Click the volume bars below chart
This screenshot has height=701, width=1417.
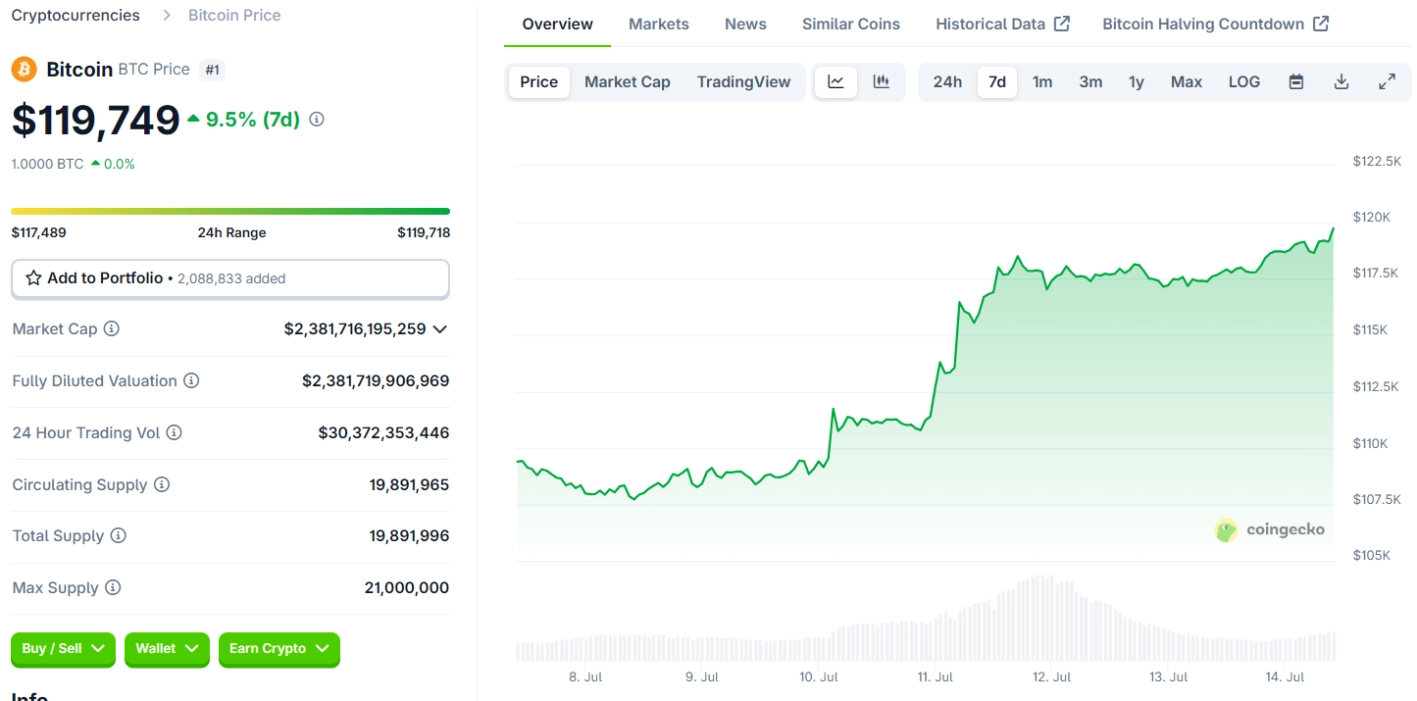(x=925, y=620)
